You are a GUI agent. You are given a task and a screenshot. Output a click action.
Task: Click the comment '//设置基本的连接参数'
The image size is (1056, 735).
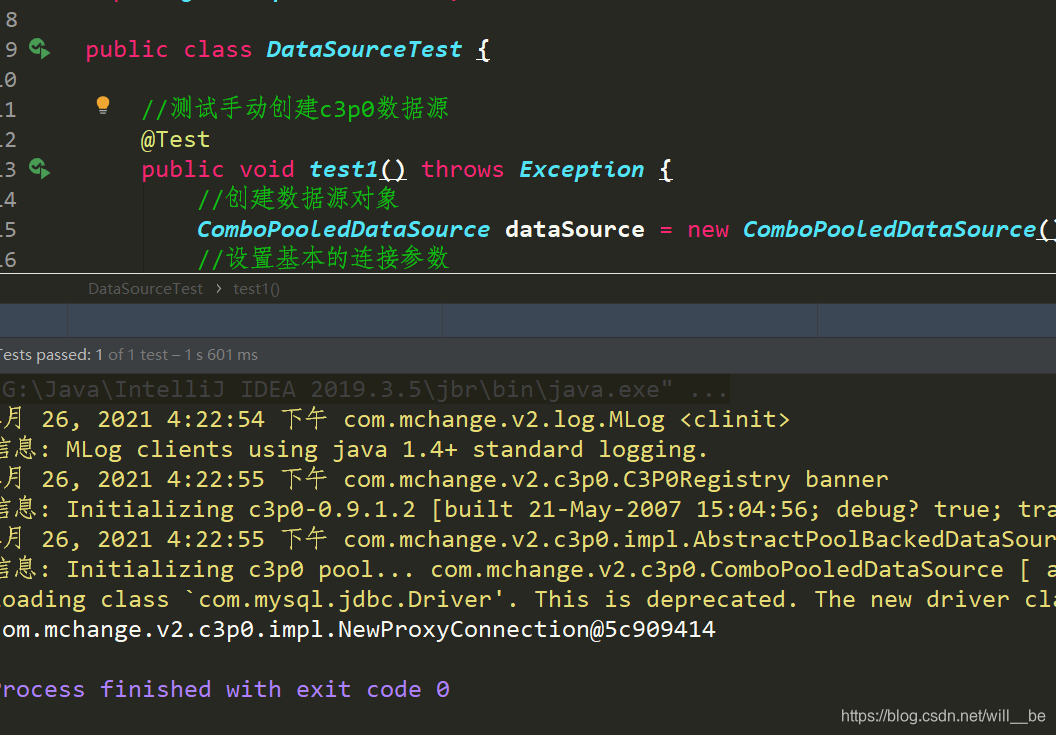pyautogui.click(x=323, y=259)
